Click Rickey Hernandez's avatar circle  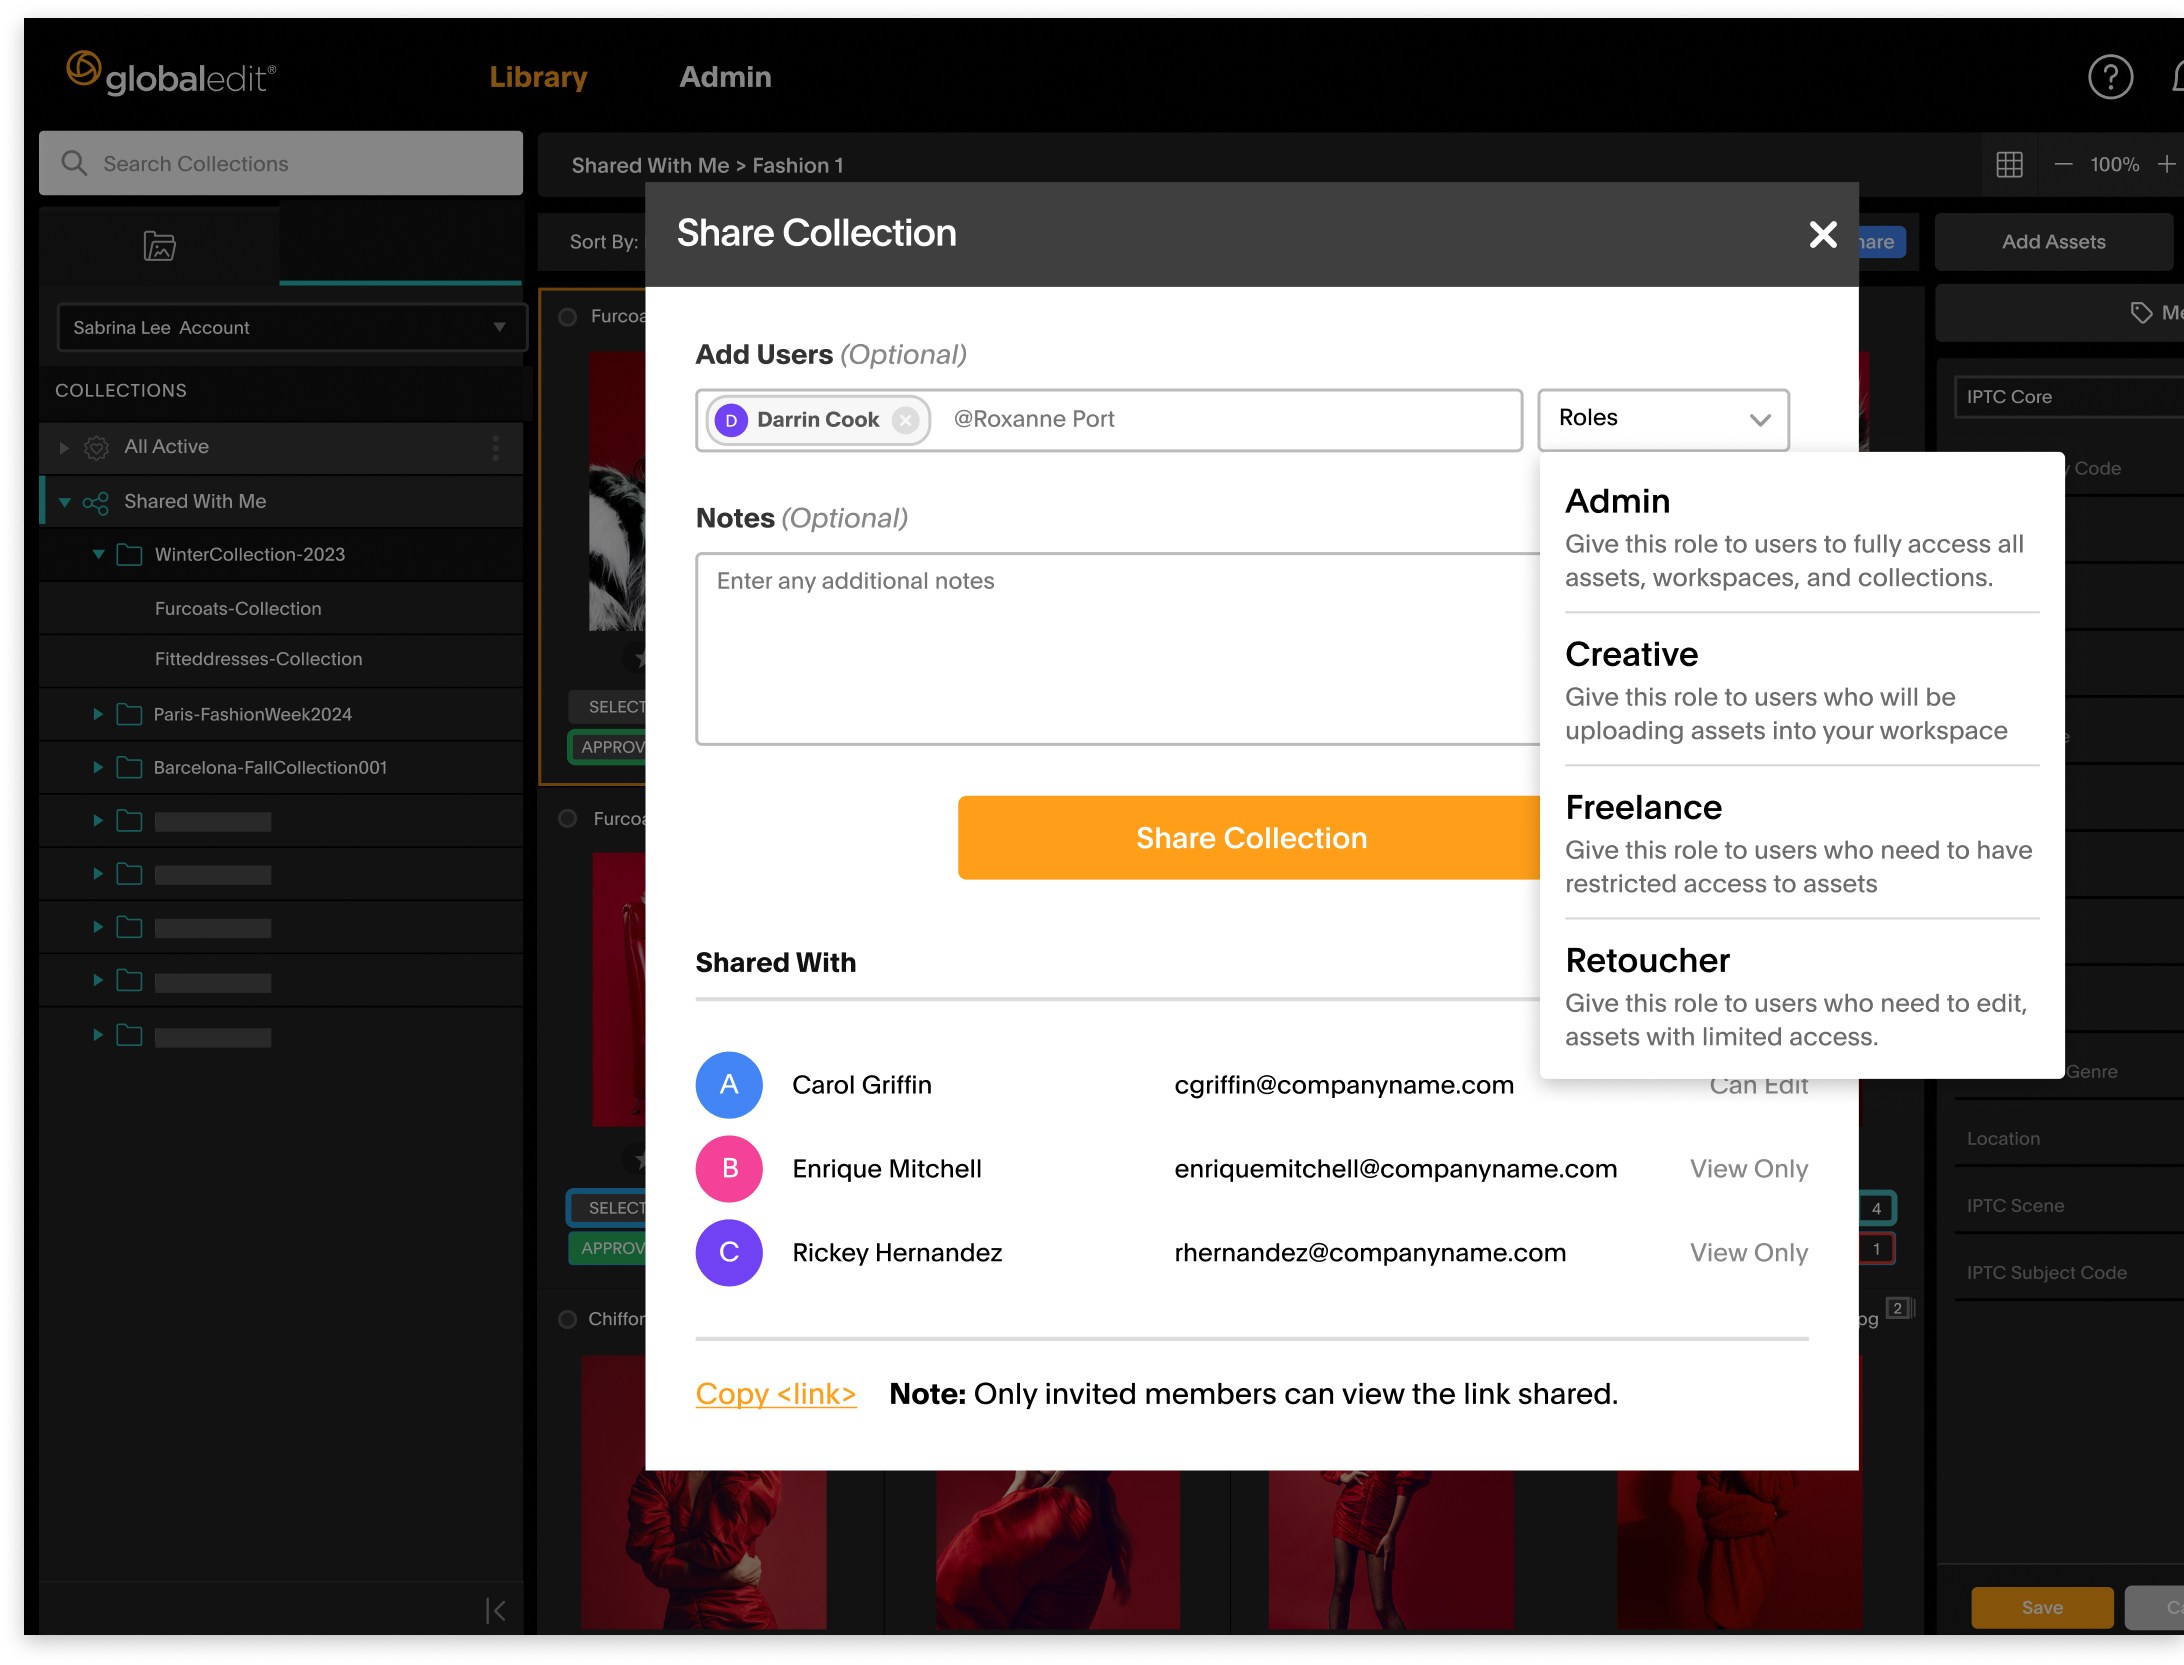tap(729, 1252)
